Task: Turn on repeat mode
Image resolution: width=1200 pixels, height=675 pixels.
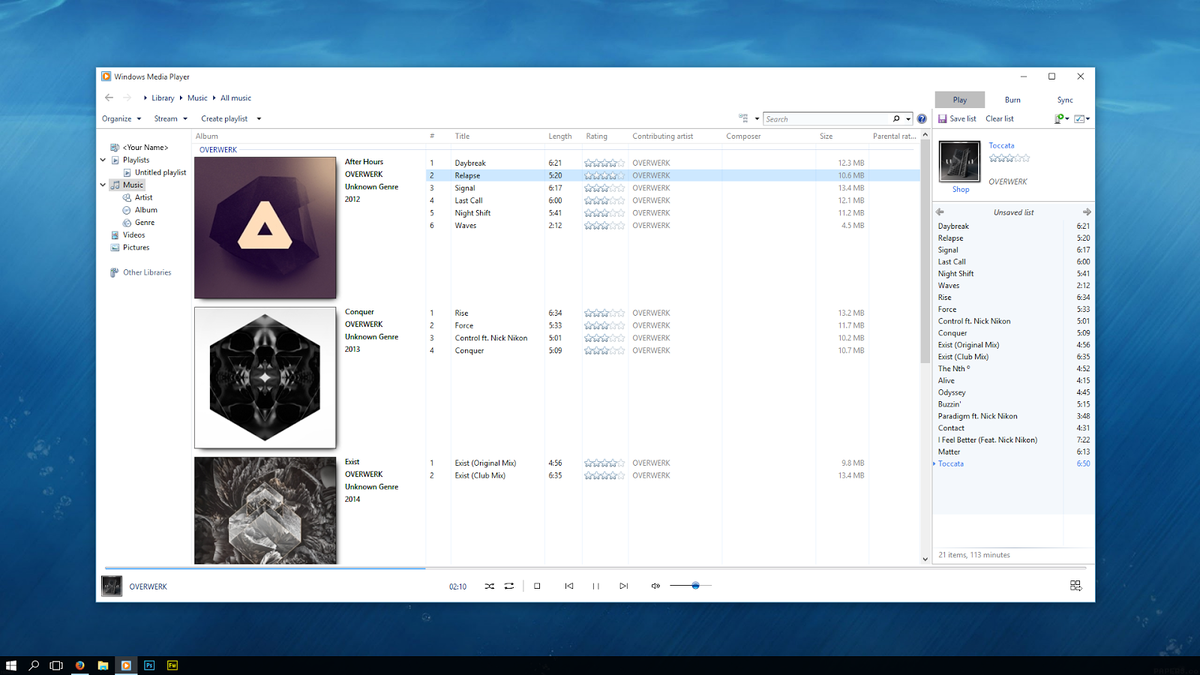Action: point(509,586)
